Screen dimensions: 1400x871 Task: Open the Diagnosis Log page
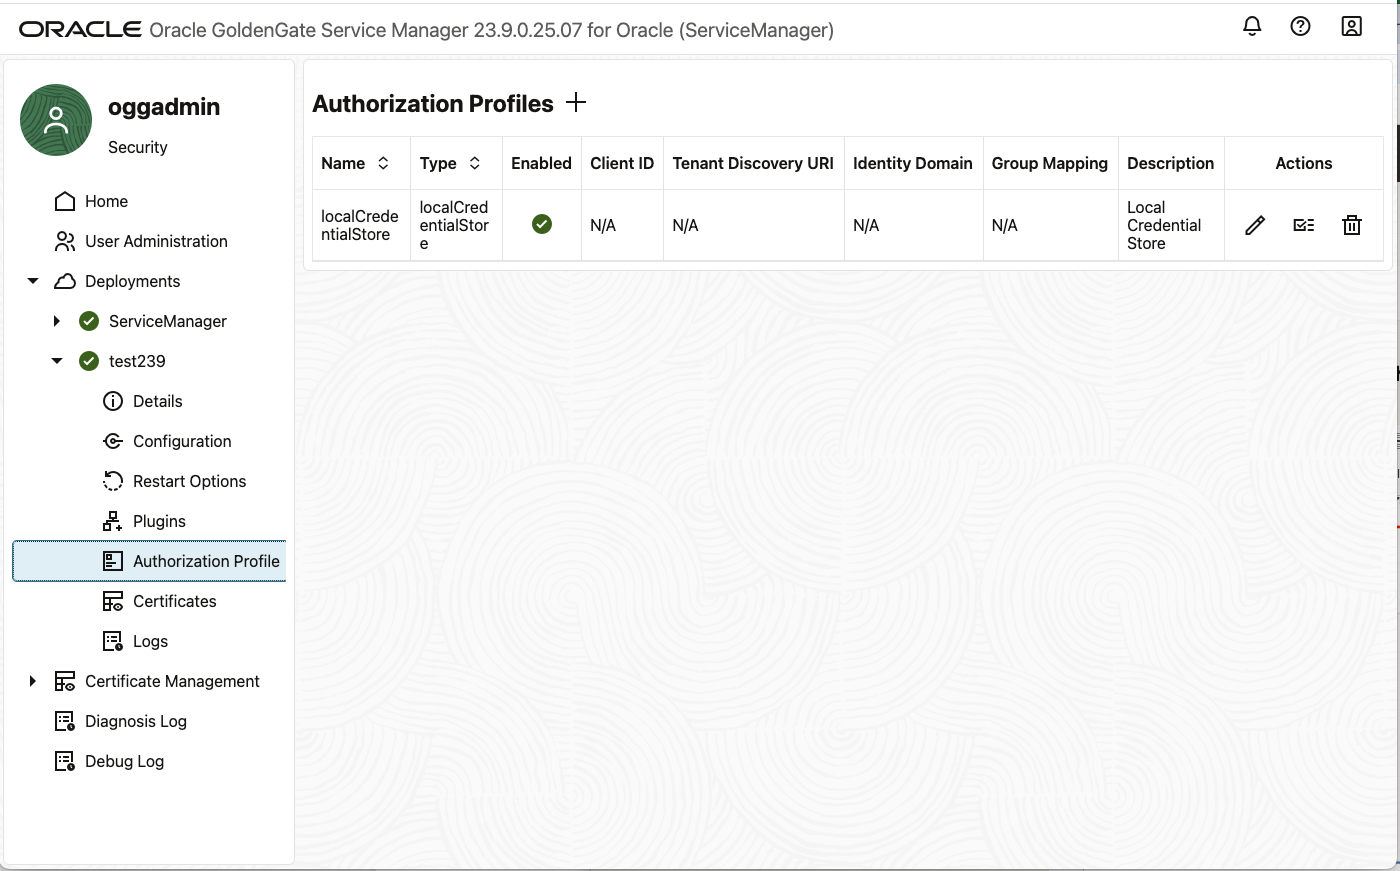pyautogui.click(x=137, y=721)
